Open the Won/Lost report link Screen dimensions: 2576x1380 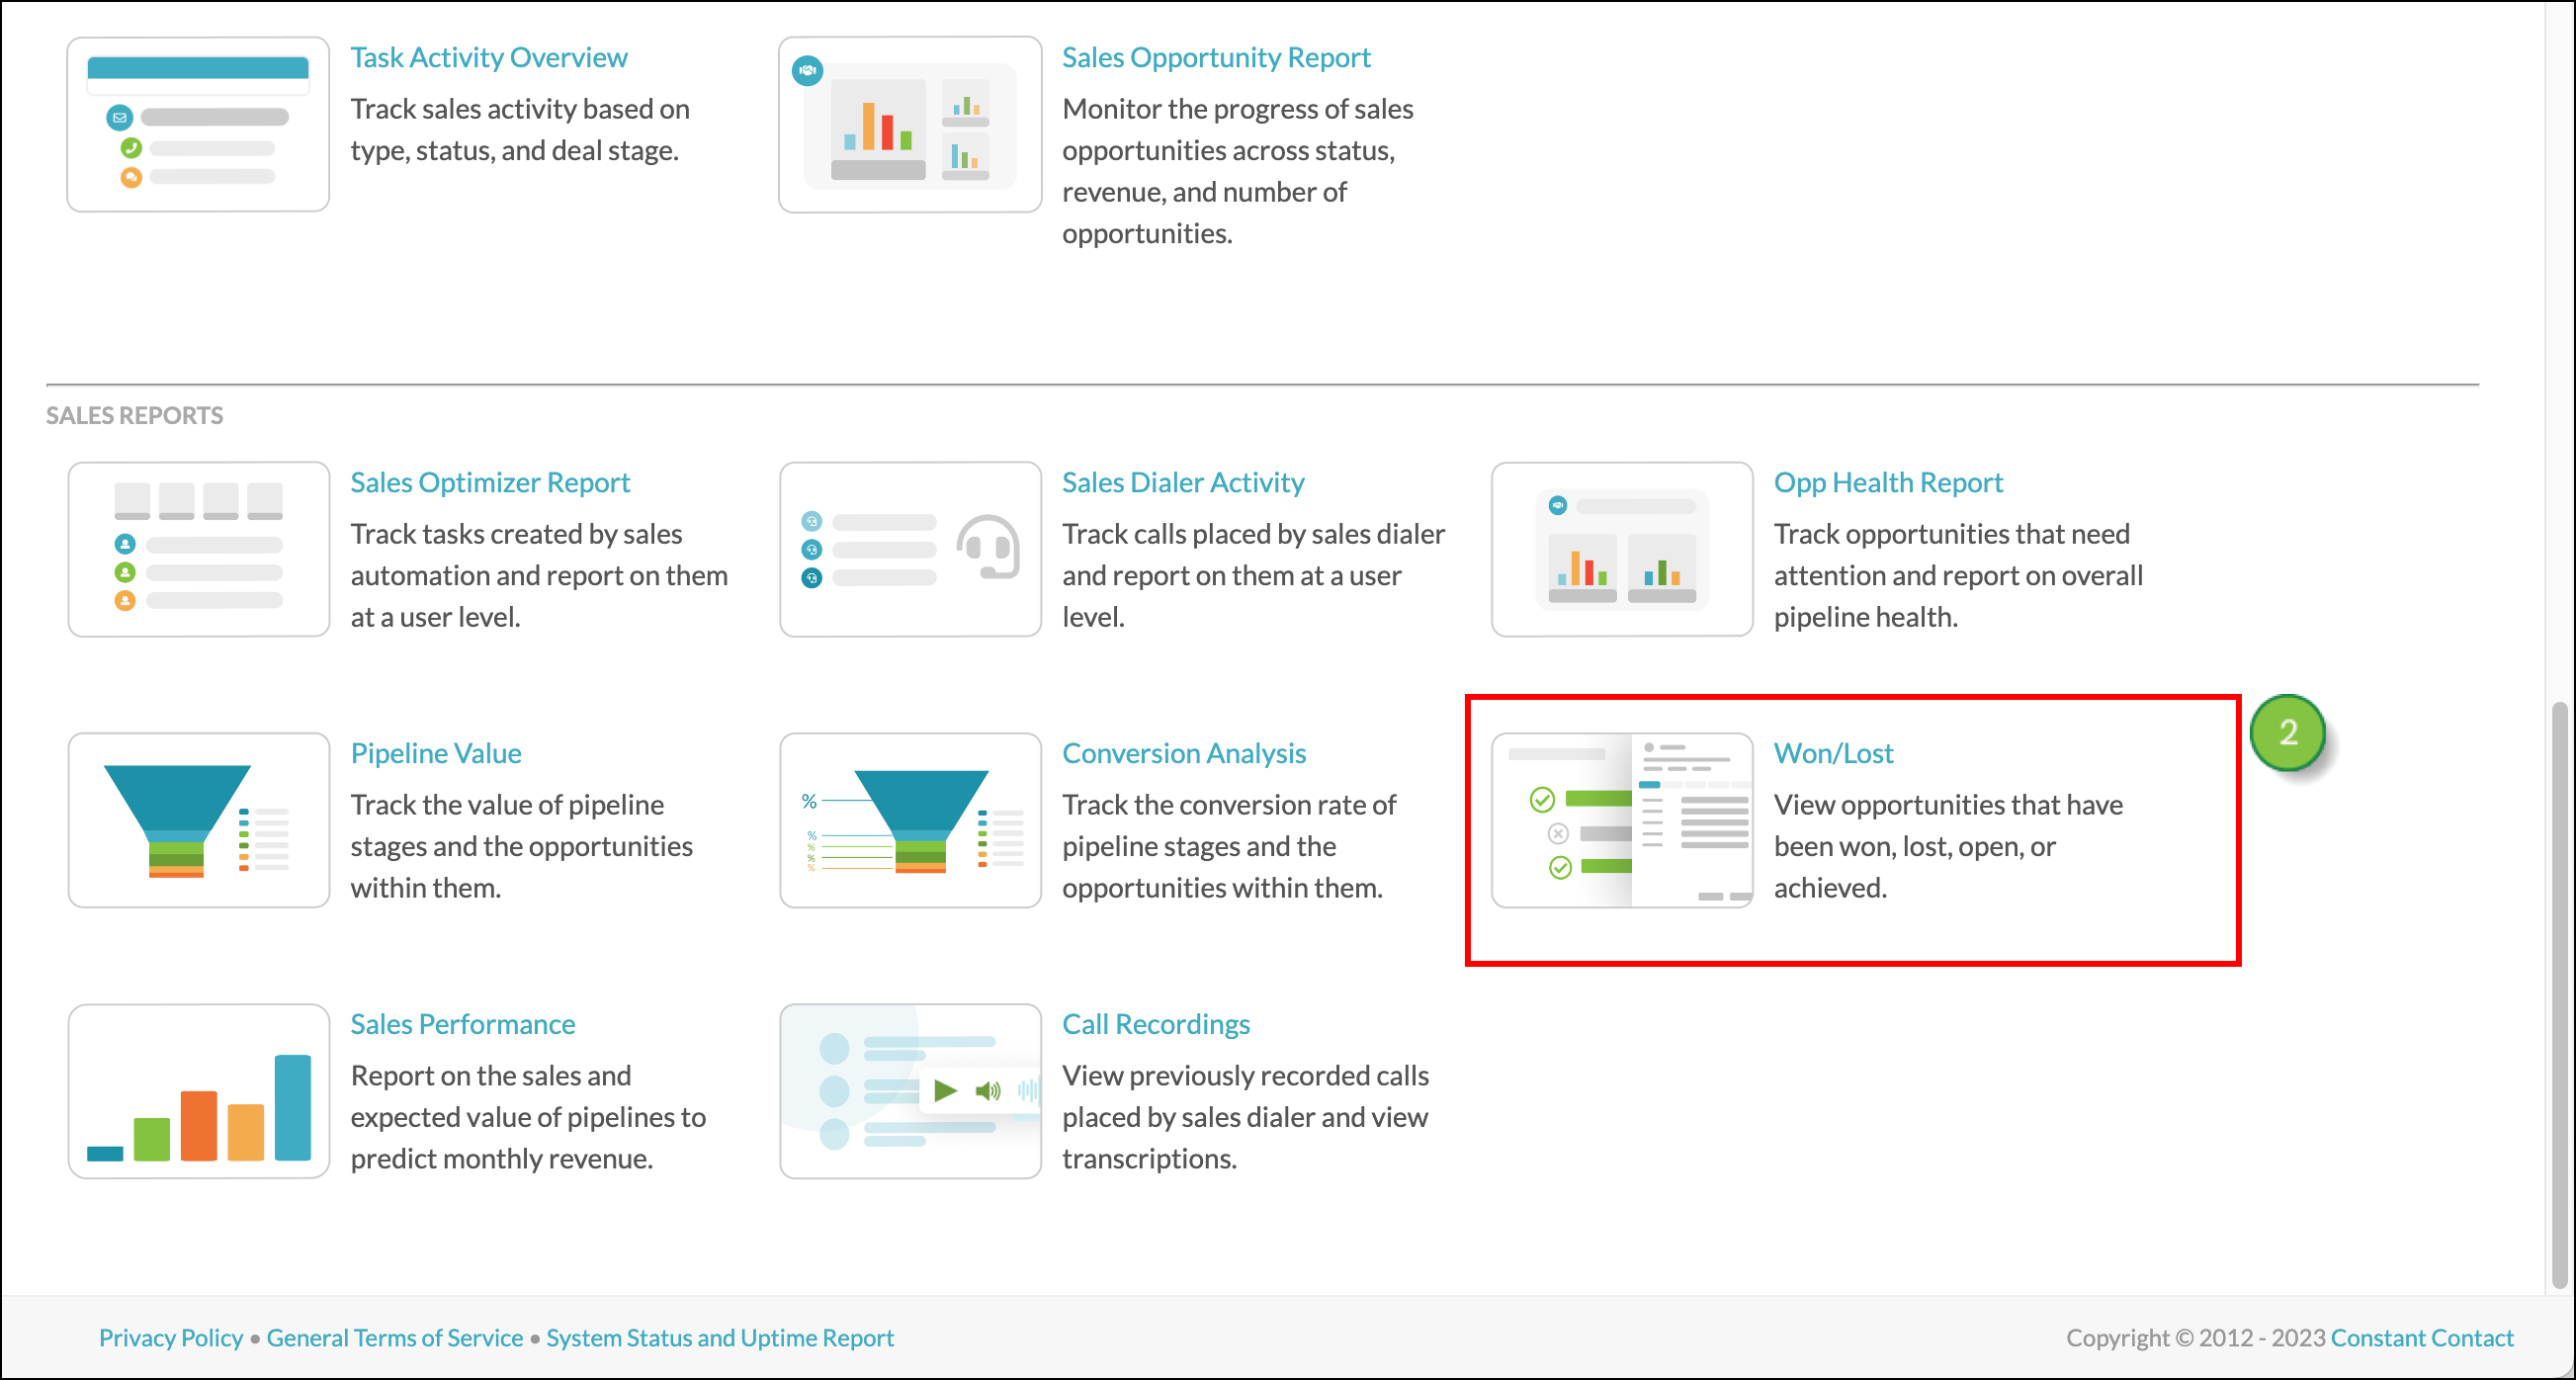(1833, 753)
